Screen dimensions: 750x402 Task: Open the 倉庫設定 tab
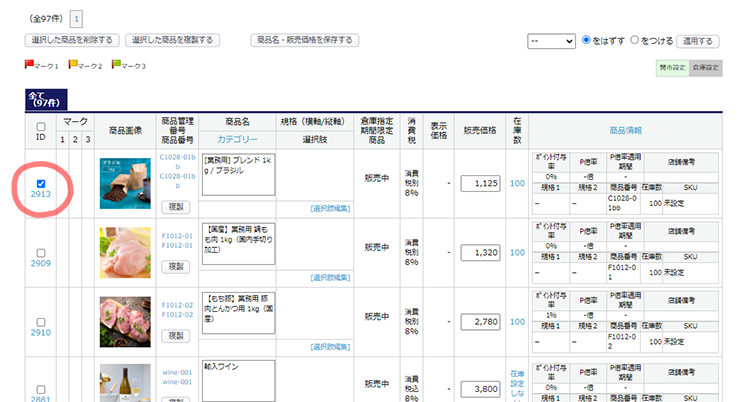(x=706, y=67)
